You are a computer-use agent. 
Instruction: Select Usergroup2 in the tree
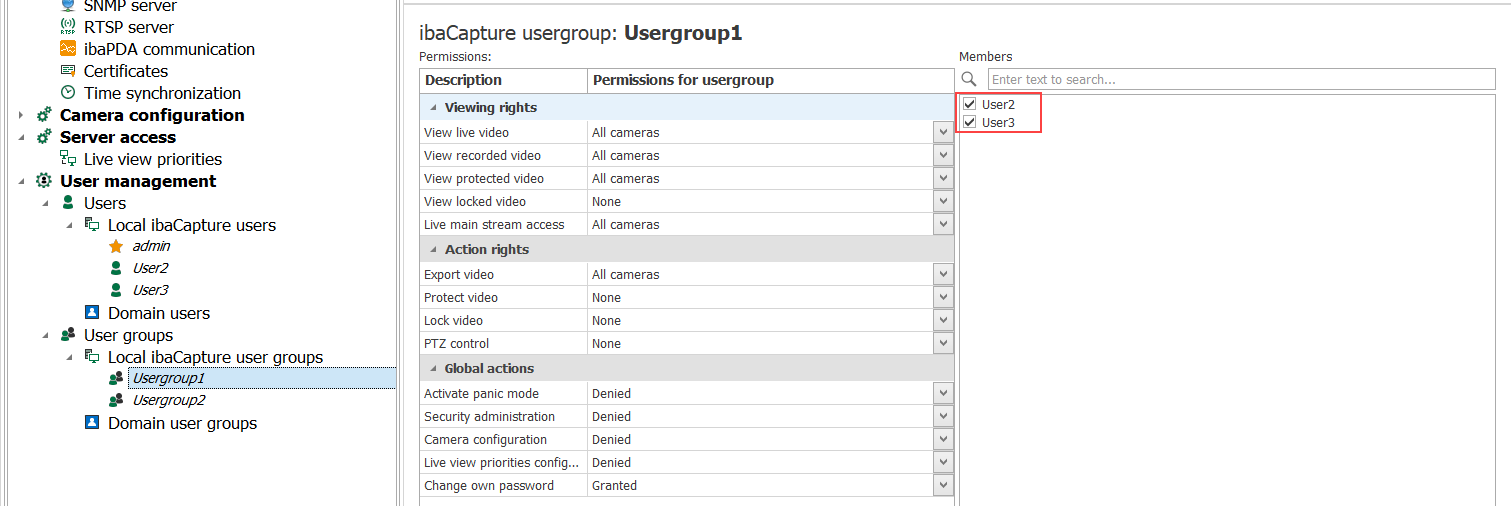pos(169,400)
